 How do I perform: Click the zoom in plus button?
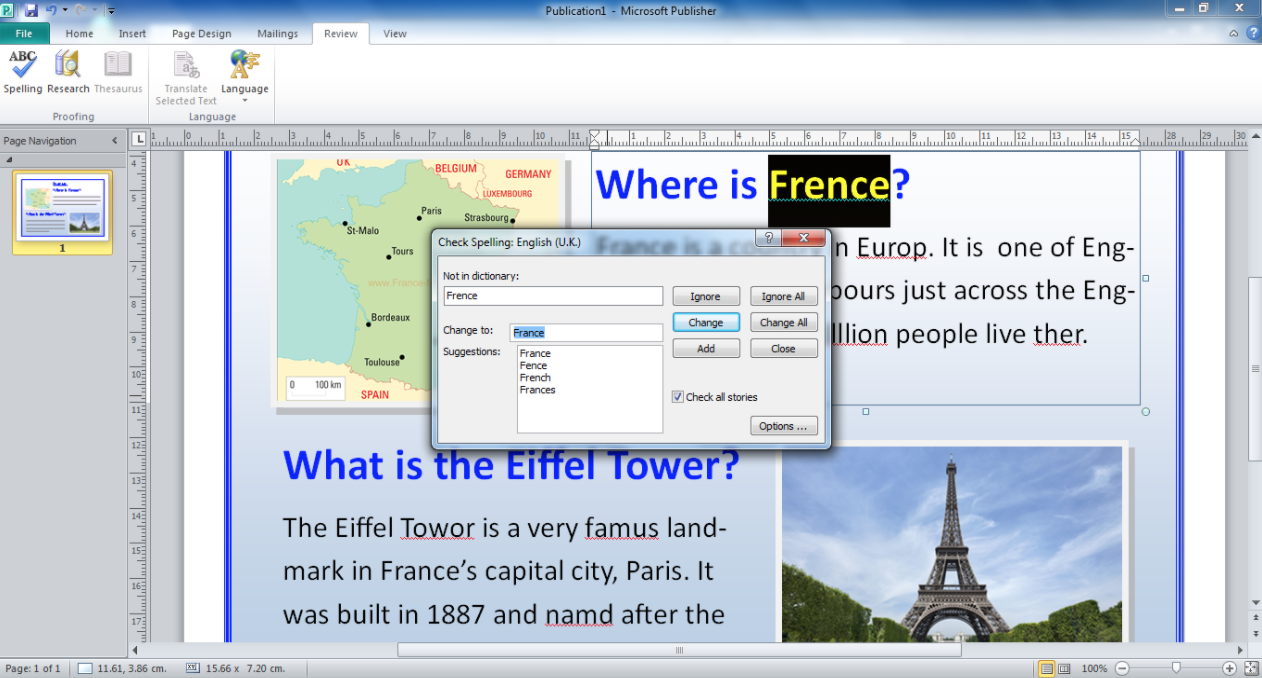click(x=1230, y=668)
